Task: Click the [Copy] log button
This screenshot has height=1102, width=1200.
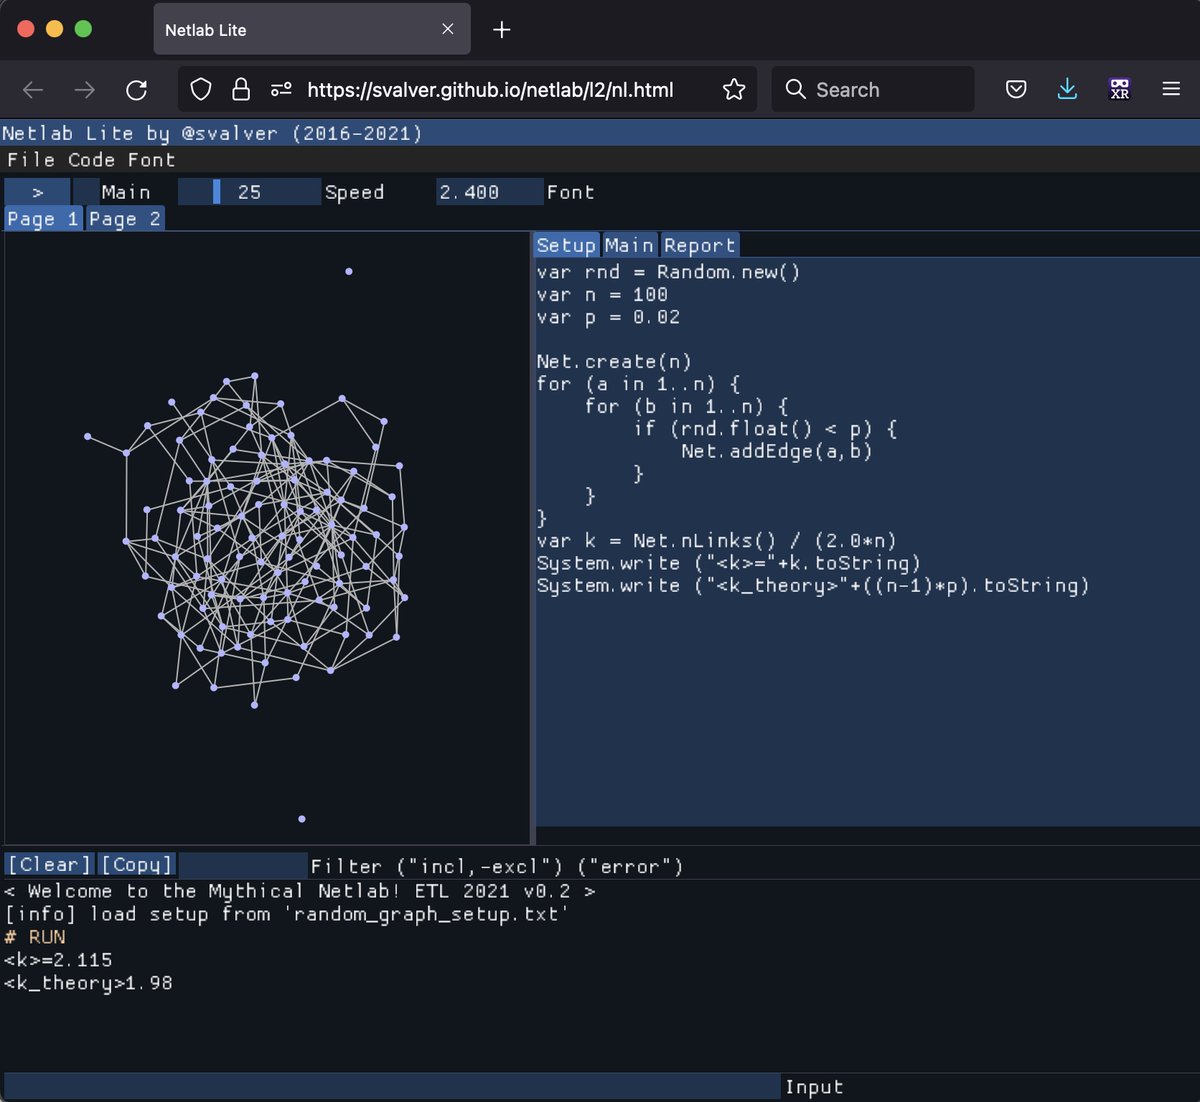Action: pos(136,865)
